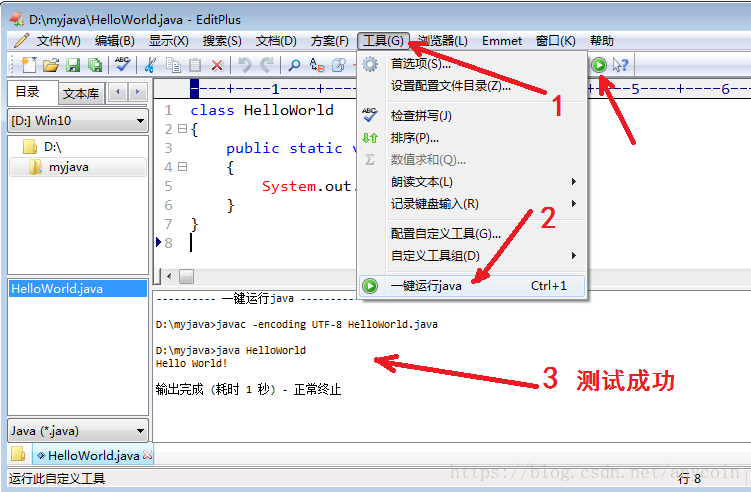Close the HelloWorld.java document tab
This screenshot has height=492, width=751.
click(148, 455)
